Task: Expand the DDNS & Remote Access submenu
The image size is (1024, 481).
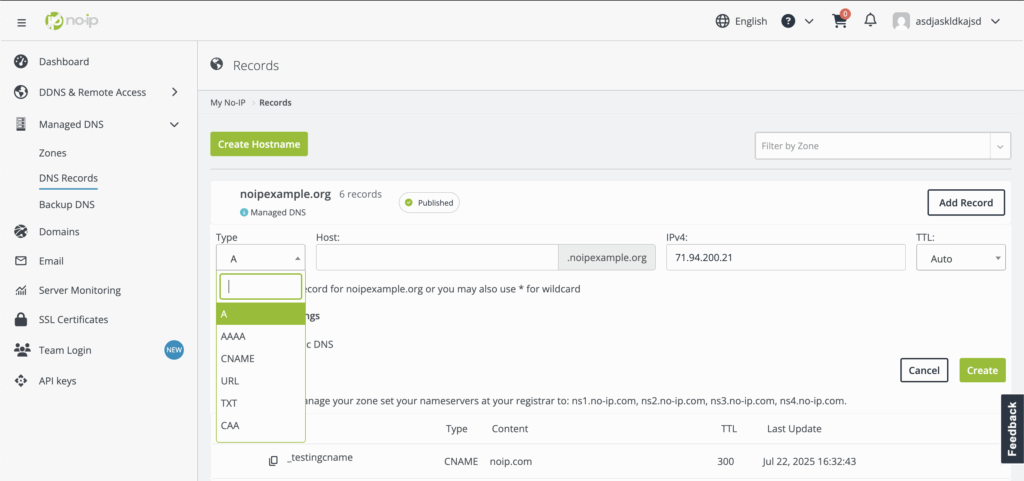Action: [x=174, y=92]
